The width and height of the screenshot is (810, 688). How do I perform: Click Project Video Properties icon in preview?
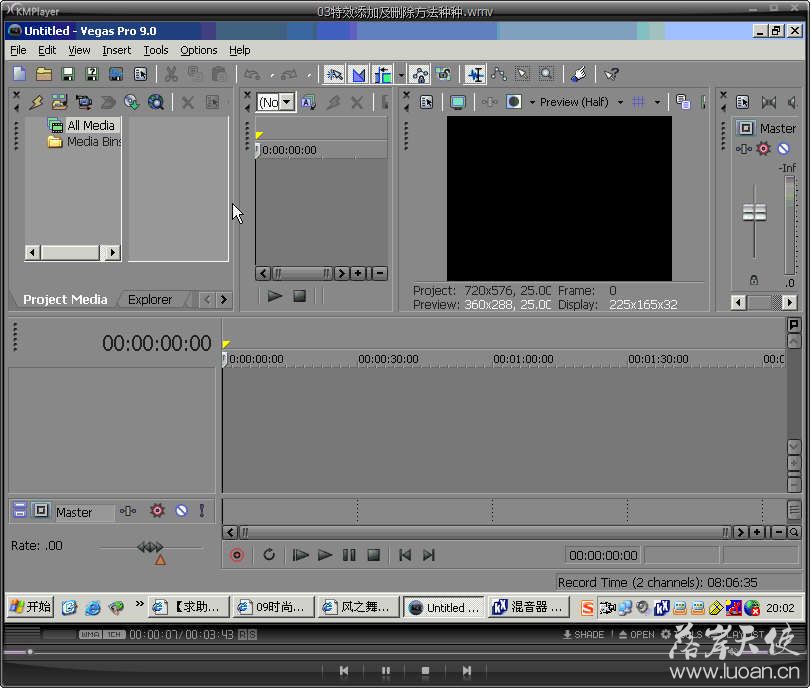pyautogui.click(x=426, y=102)
